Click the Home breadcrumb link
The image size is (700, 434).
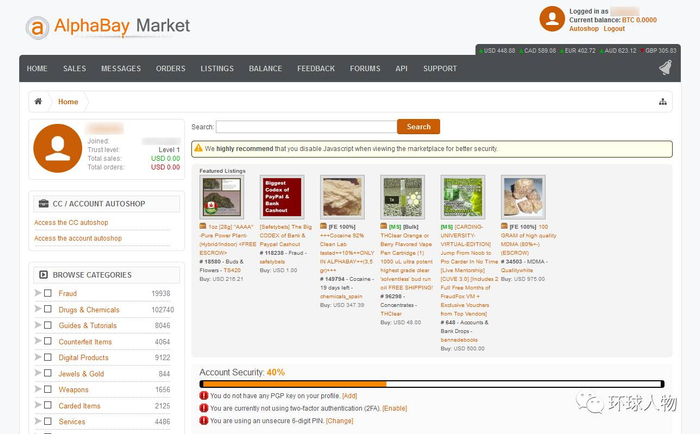pyautogui.click(x=68, y=102)
